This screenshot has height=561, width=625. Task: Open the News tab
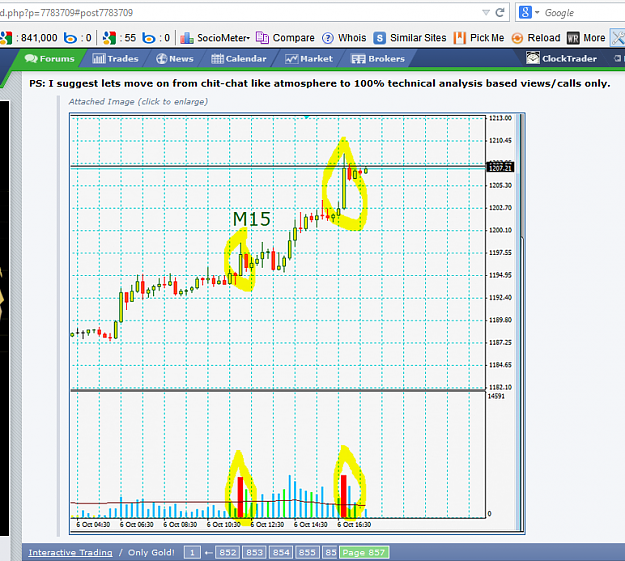(175, 59)
